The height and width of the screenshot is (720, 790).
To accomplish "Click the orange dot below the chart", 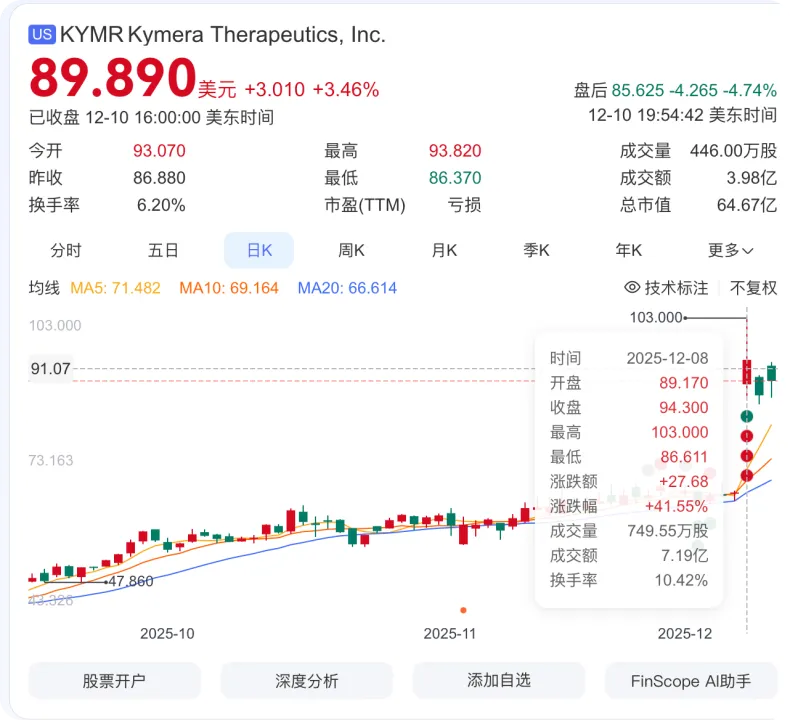I will tap(463, 609).
